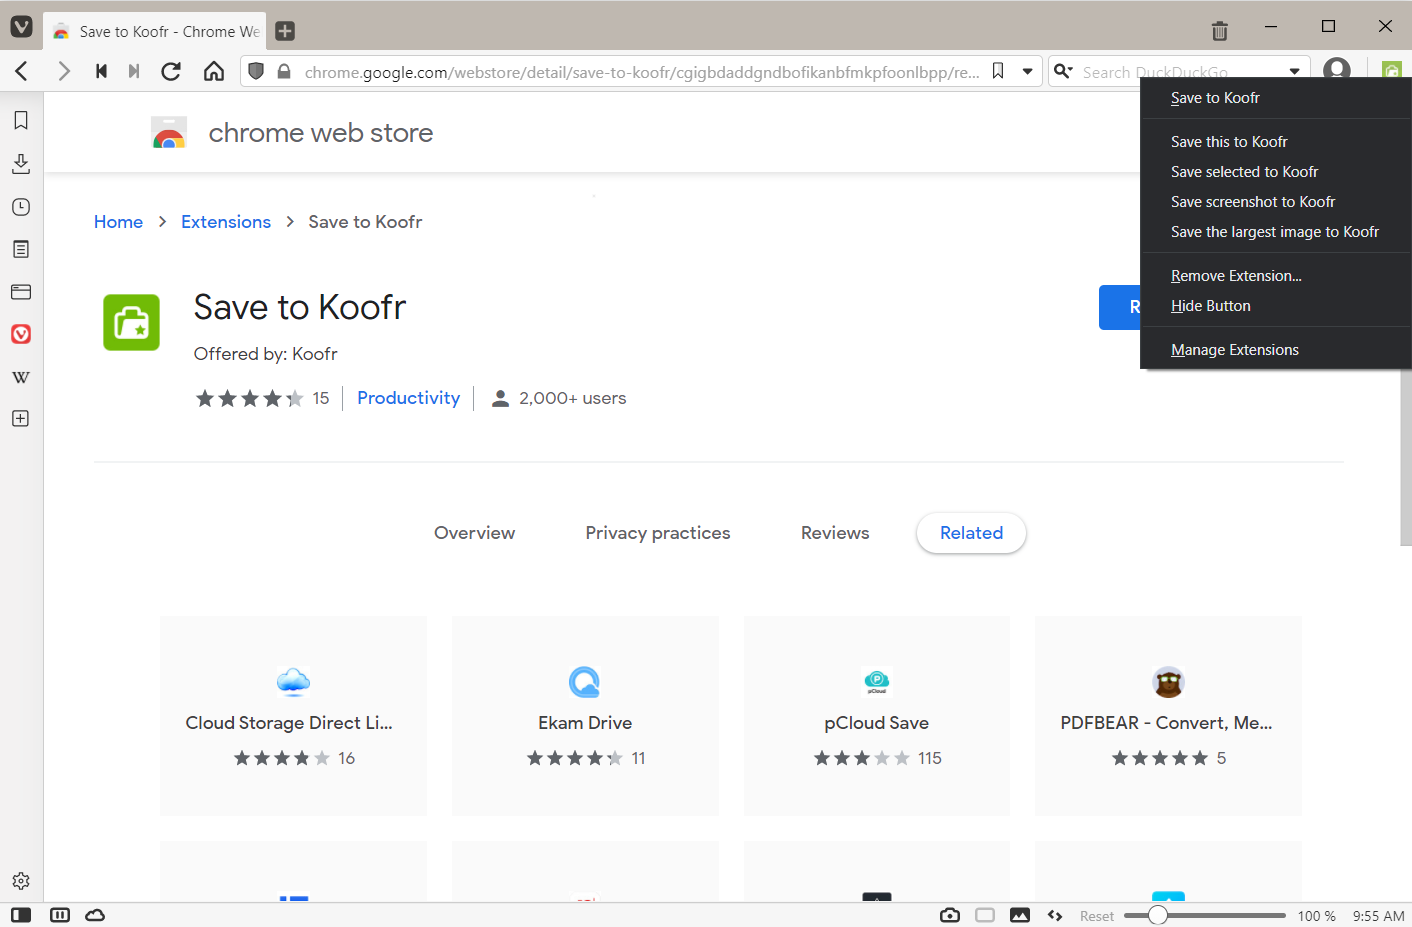1412x927 pixels.
Task: Follow the Extensions breadcrumb link
Action: 226,222
